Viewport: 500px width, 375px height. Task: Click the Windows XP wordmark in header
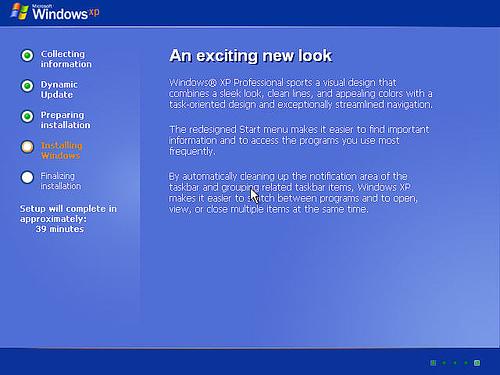pyautogui.click(x=66, y=13)
